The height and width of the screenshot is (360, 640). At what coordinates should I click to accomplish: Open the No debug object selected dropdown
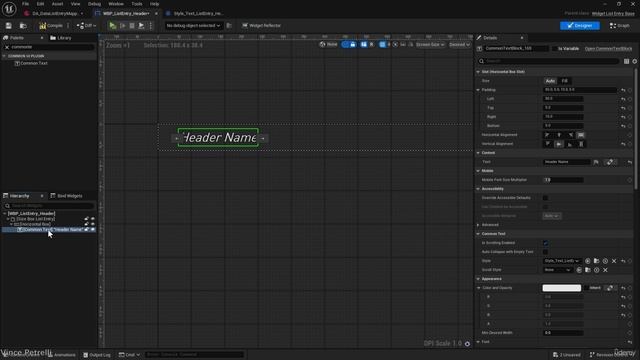click(x=193, y=26)
